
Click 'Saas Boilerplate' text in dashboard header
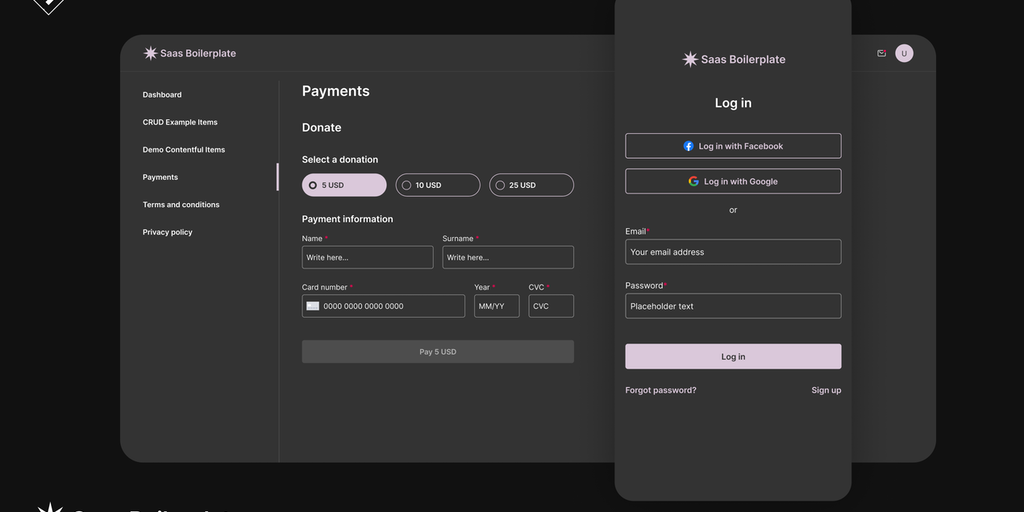tap(198, 54)
